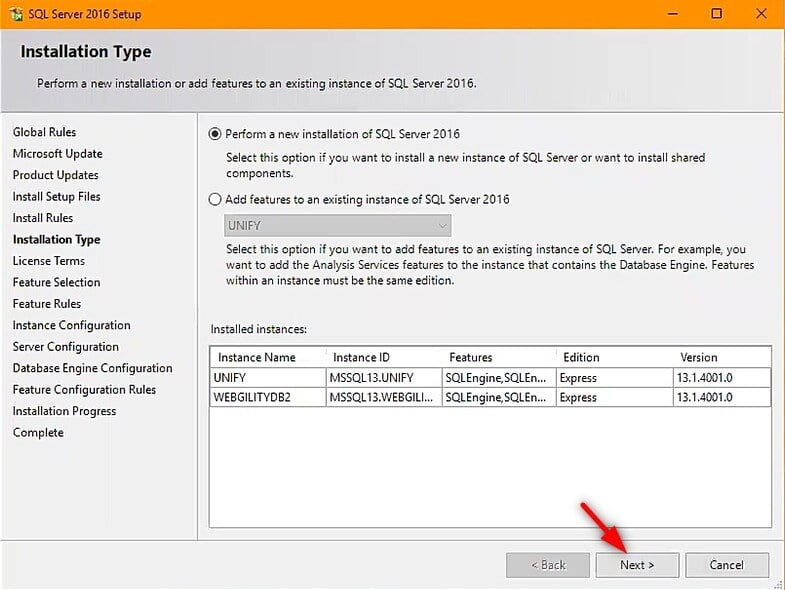785x590 pixels.
Task: Select Product Updates step in sidebar
Action: pos(56,175)
